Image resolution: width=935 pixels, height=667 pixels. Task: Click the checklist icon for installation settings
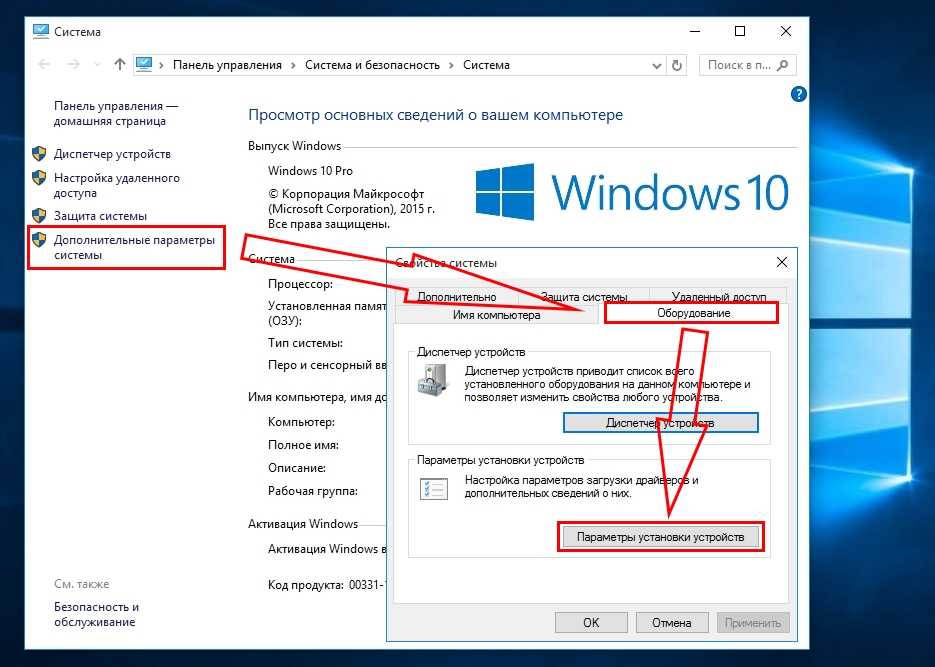(x=434, y=488)
